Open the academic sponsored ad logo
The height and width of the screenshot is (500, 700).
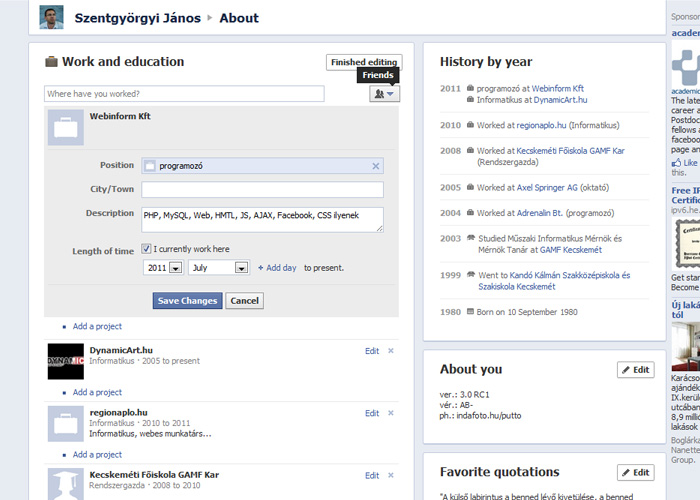coord(686,67)
